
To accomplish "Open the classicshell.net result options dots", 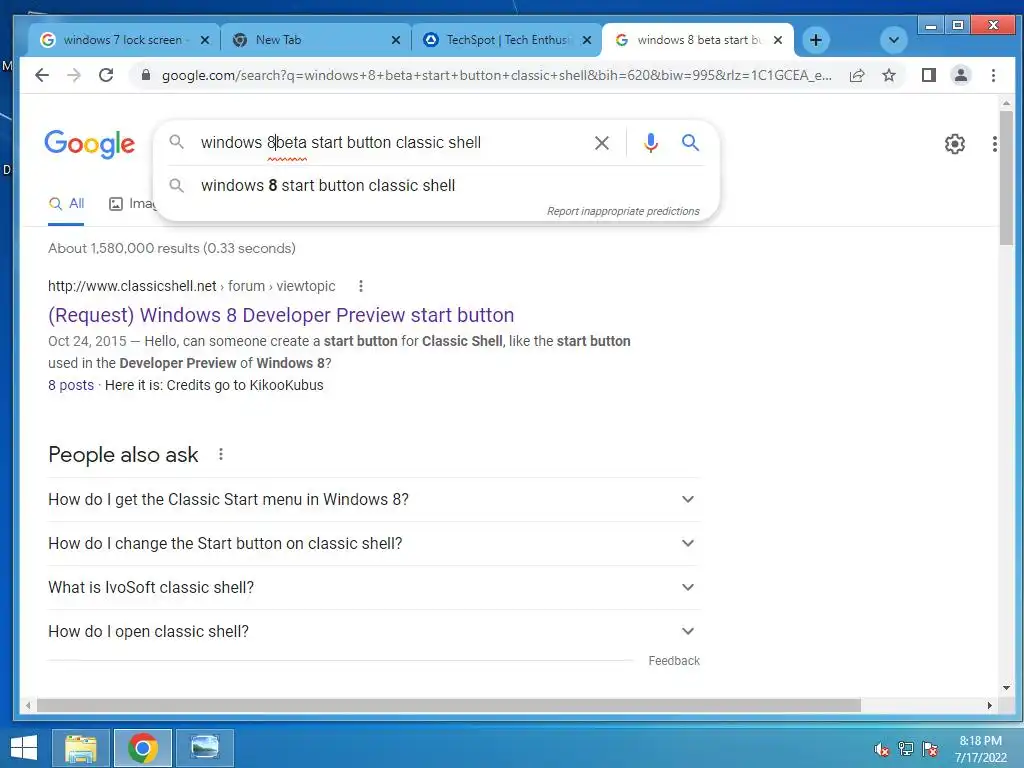I will (x=360, y=286).
